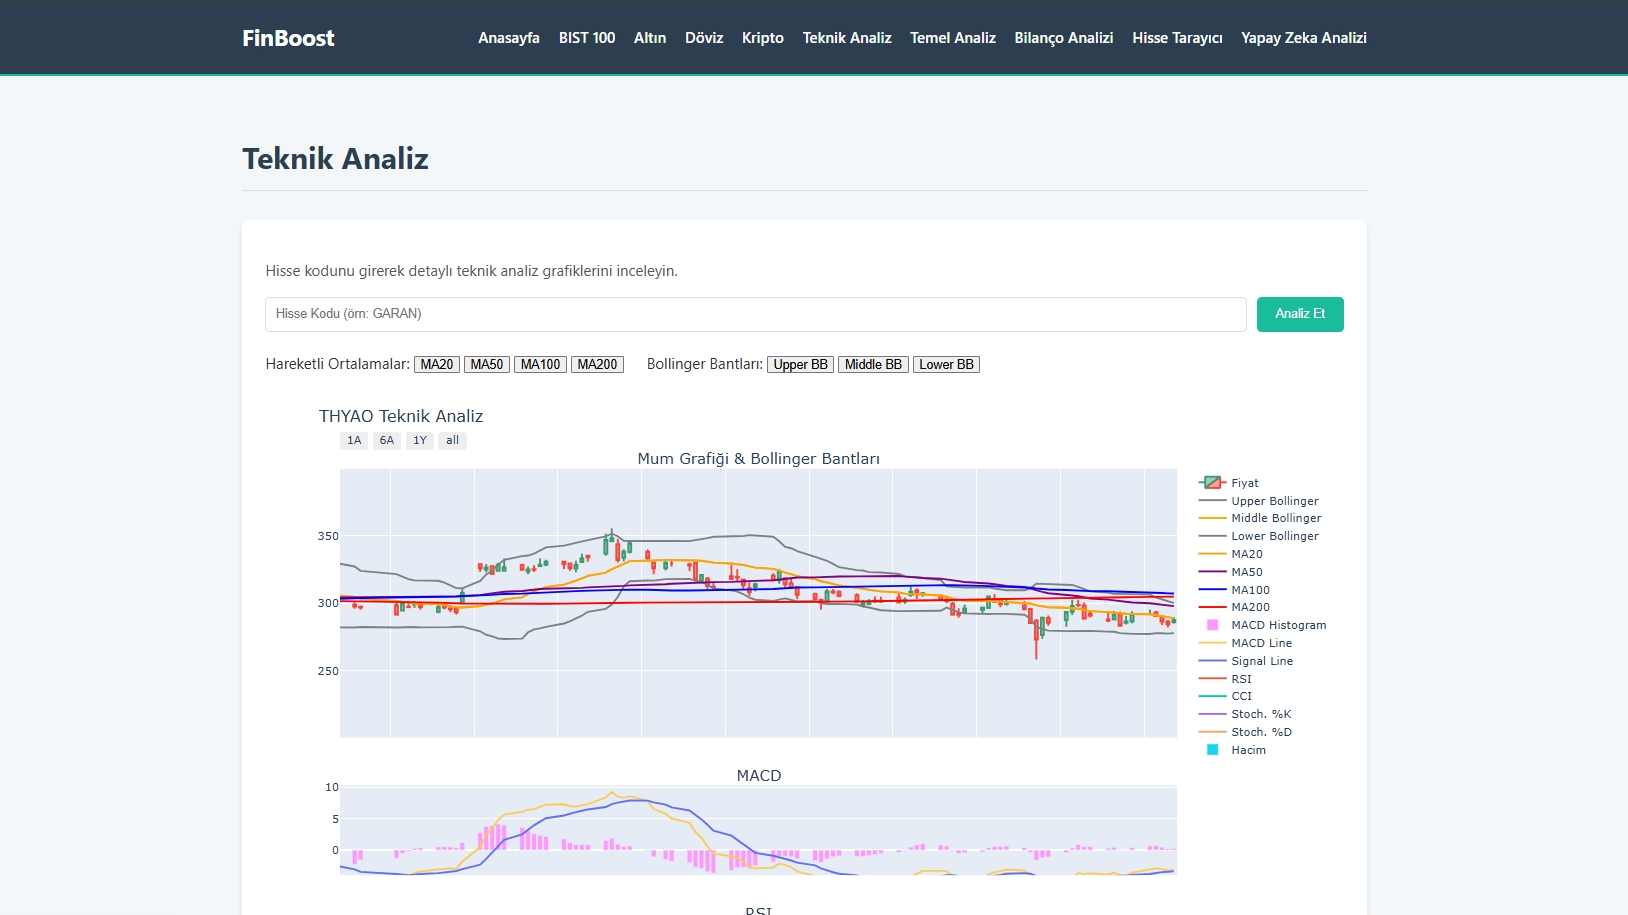Hide the Middle Bollinger legend entry
This screenshot has height=915, width=1628.
pyautogui.click(x=1262, y=518)
